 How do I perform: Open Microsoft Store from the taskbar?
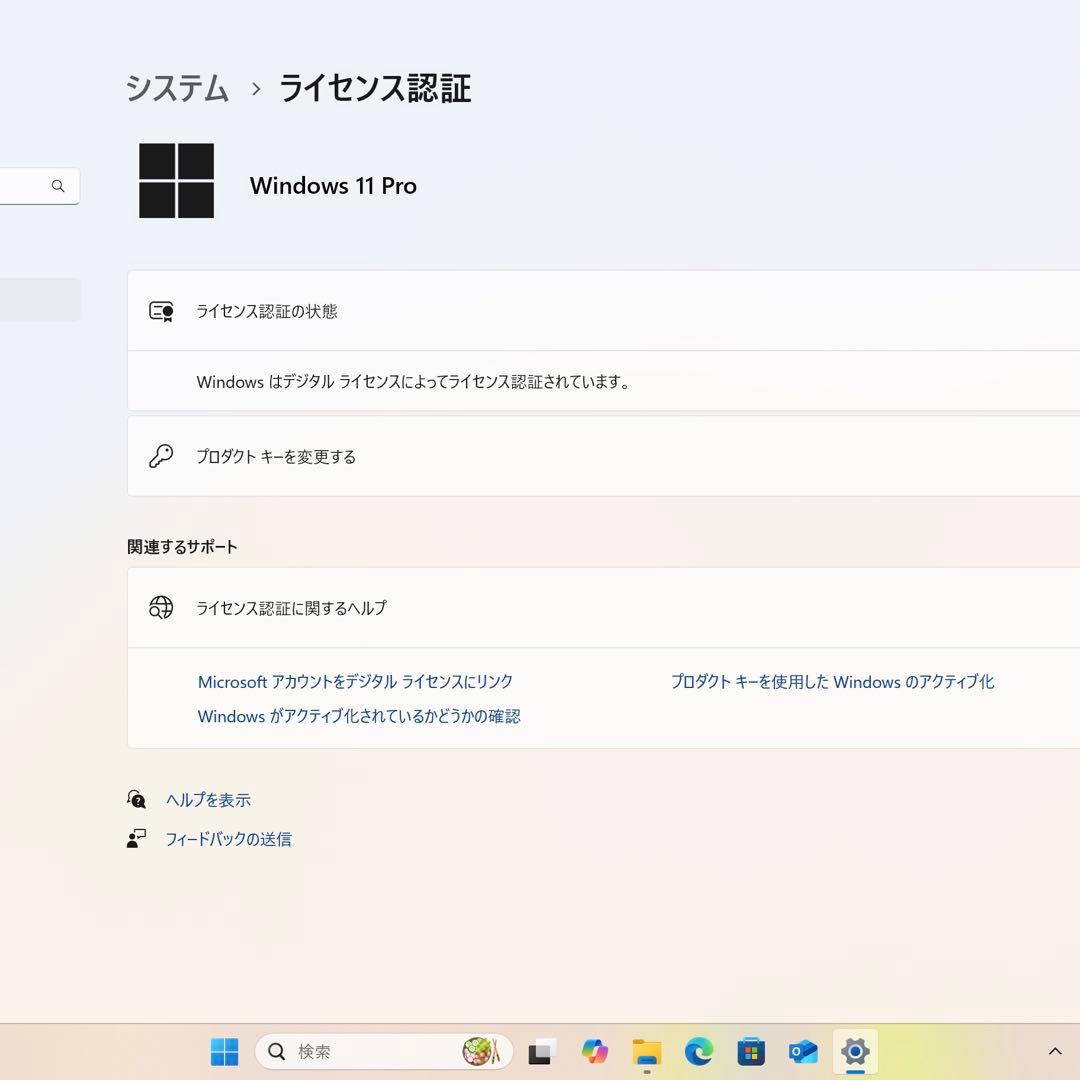[750, 1051]
